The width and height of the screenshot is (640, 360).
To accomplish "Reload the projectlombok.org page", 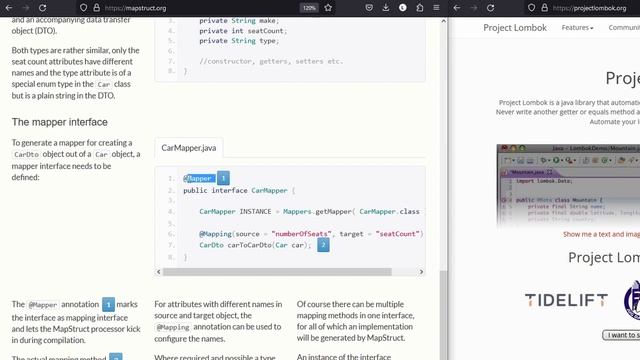I will 491,8.
